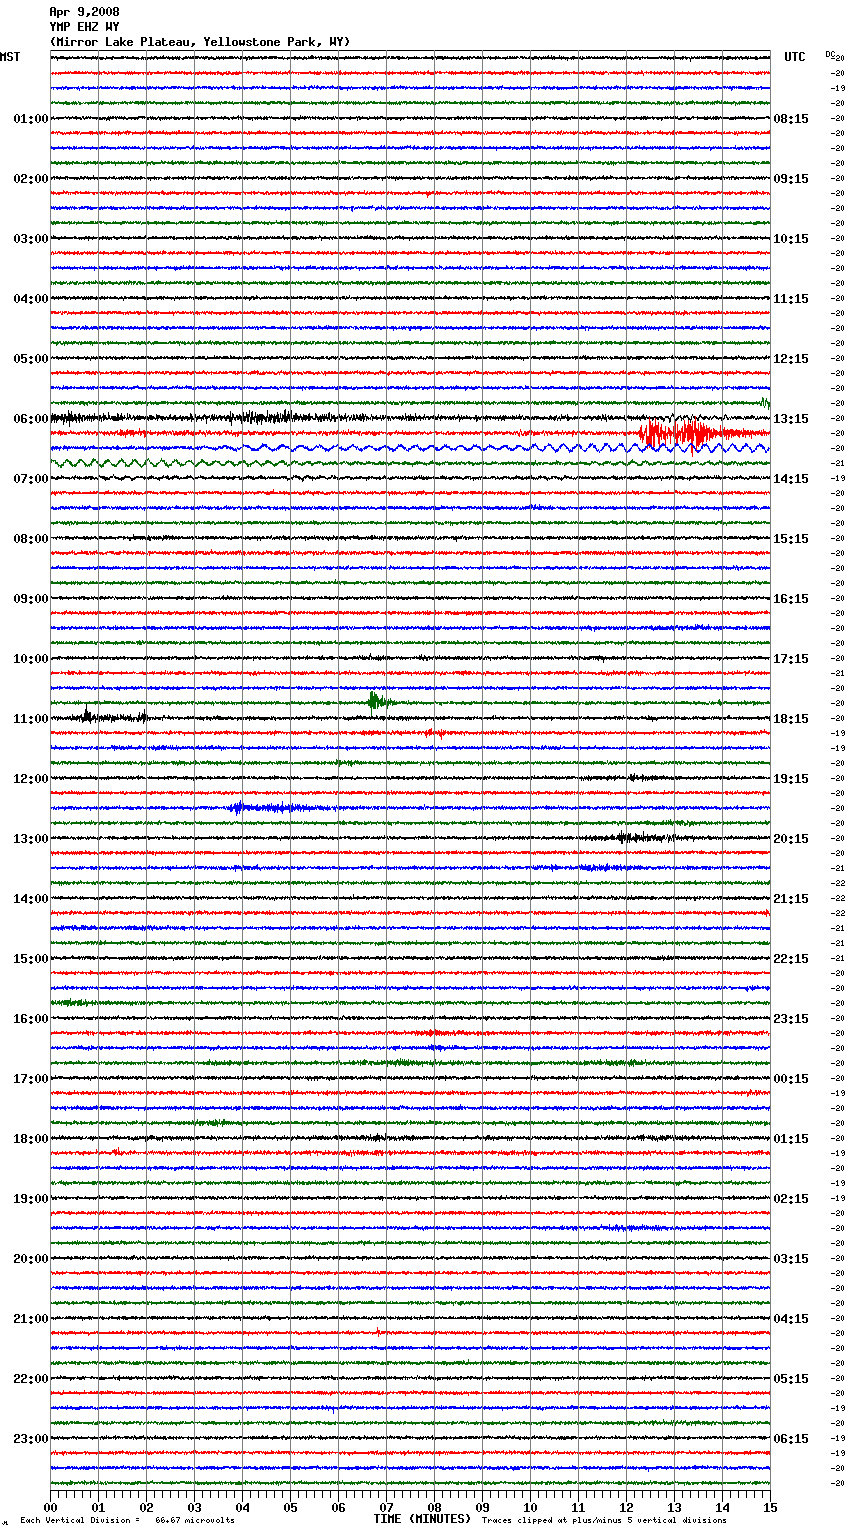Select the 14:15 UTC time label
This screenshot has height=1534, width=850.
[x=791, y=479]
